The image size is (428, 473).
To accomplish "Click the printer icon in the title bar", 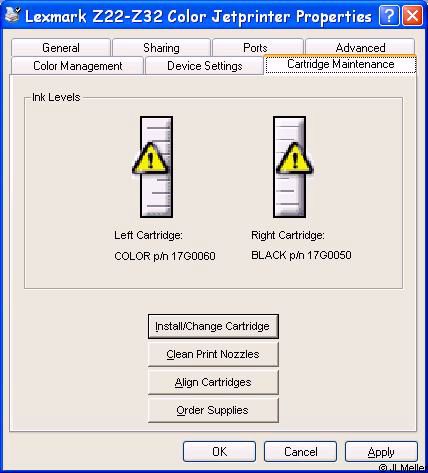I will [12, 15].
